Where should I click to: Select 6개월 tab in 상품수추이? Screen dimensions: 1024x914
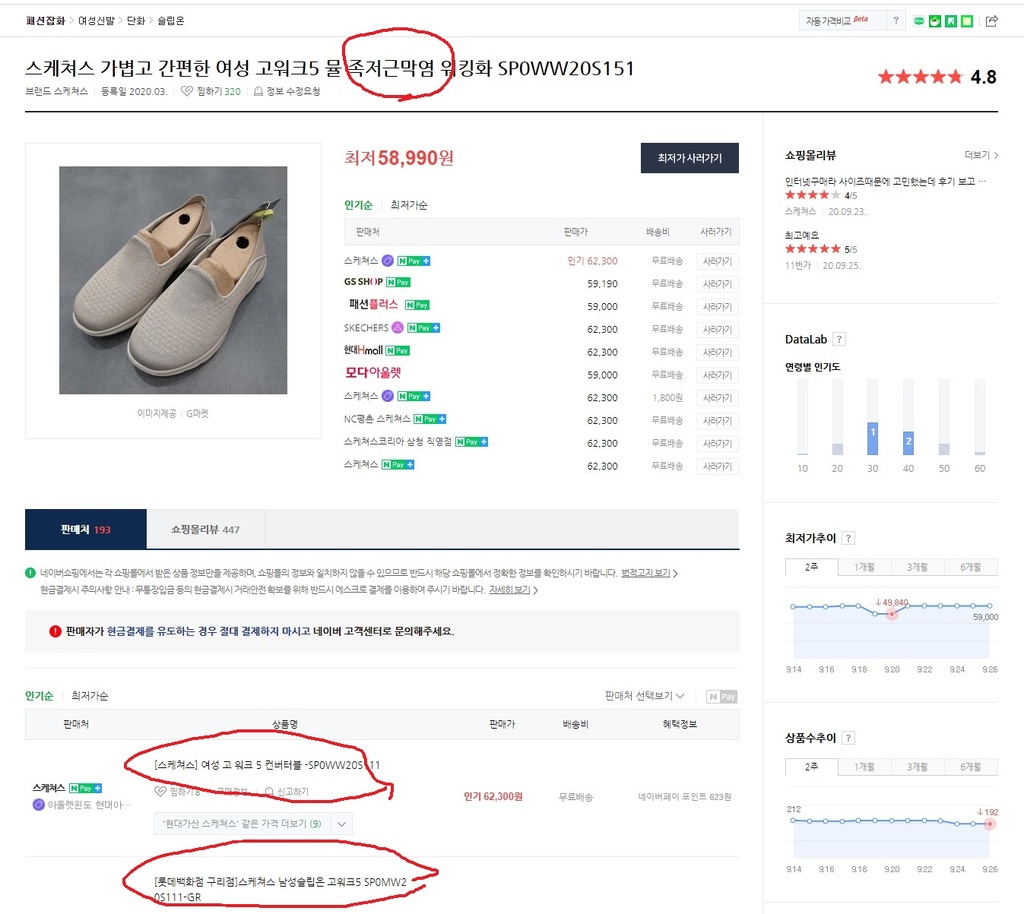(970, 766)
